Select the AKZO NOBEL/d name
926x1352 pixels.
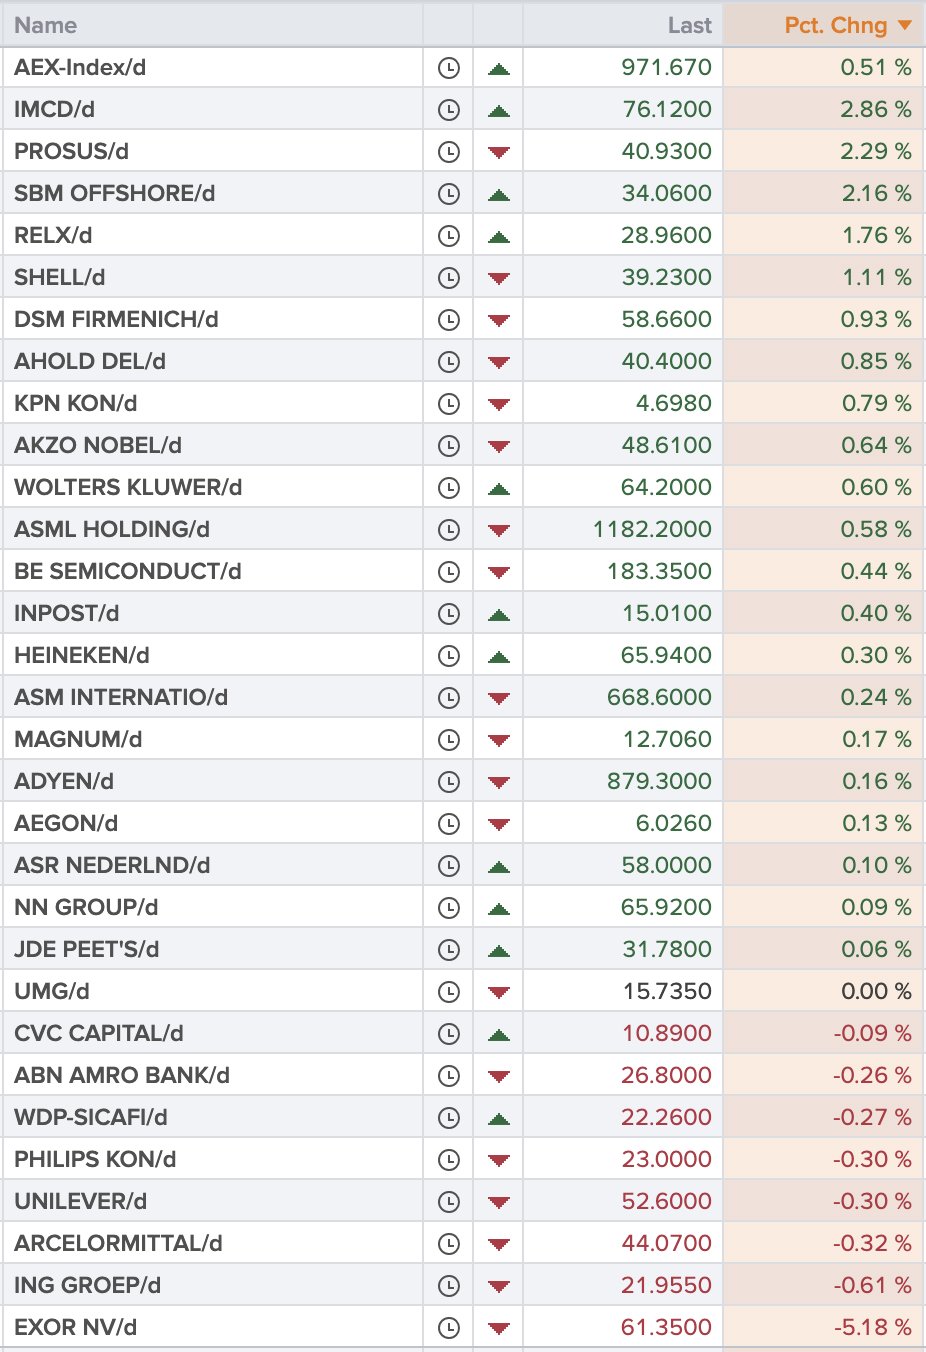(98, 446)
